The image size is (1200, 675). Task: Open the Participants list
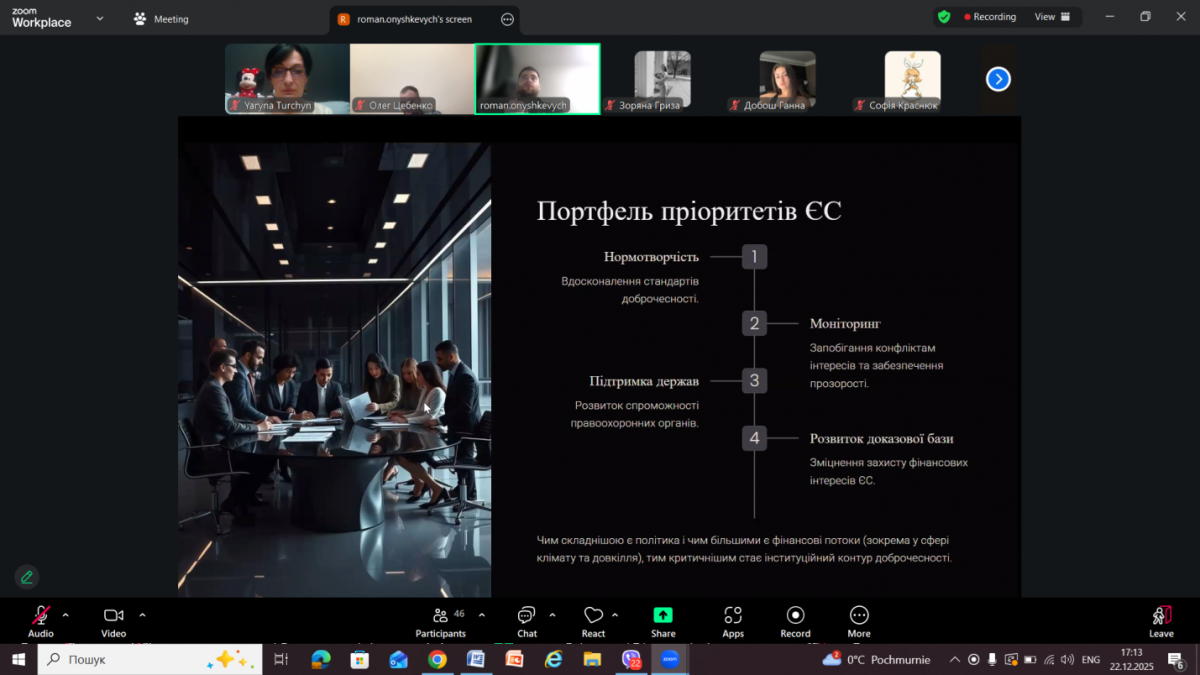(x=440, y=616)
